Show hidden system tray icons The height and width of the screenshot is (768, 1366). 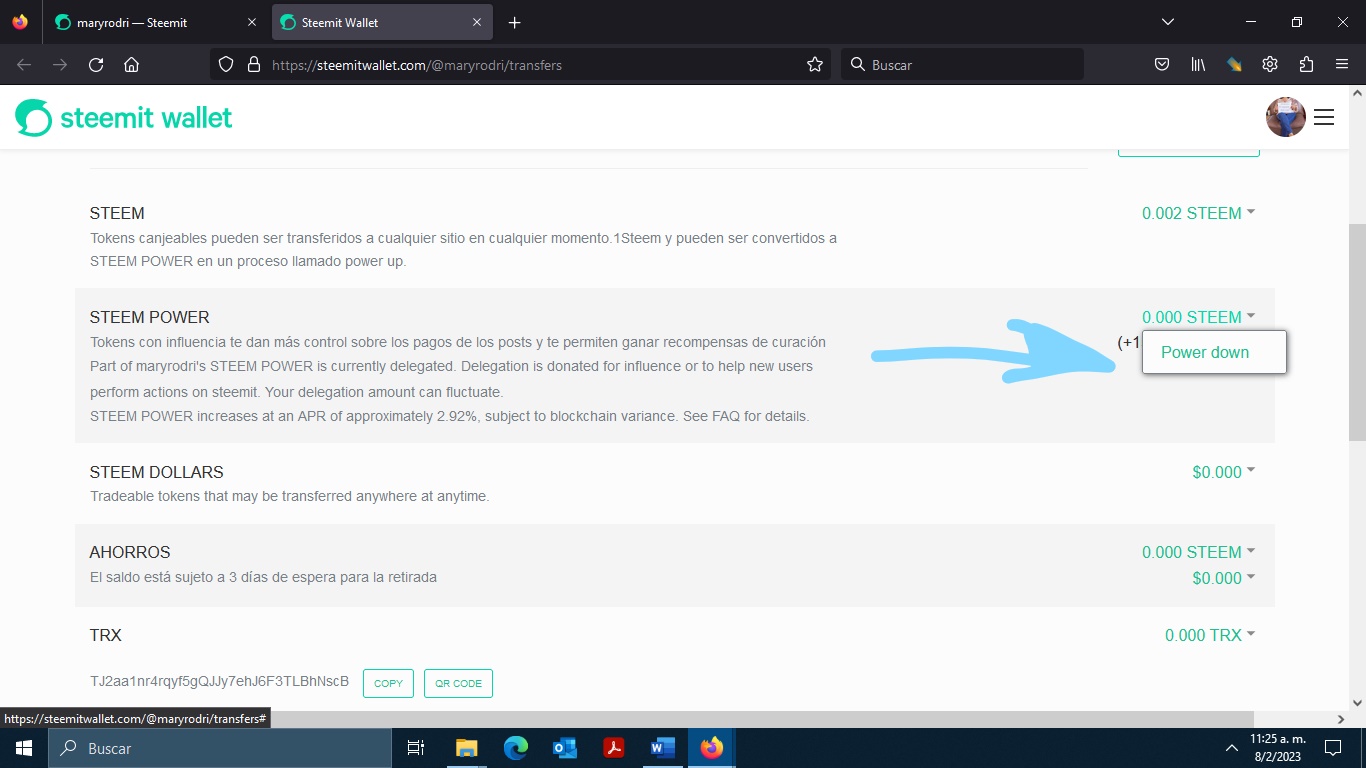(1231, 748)
